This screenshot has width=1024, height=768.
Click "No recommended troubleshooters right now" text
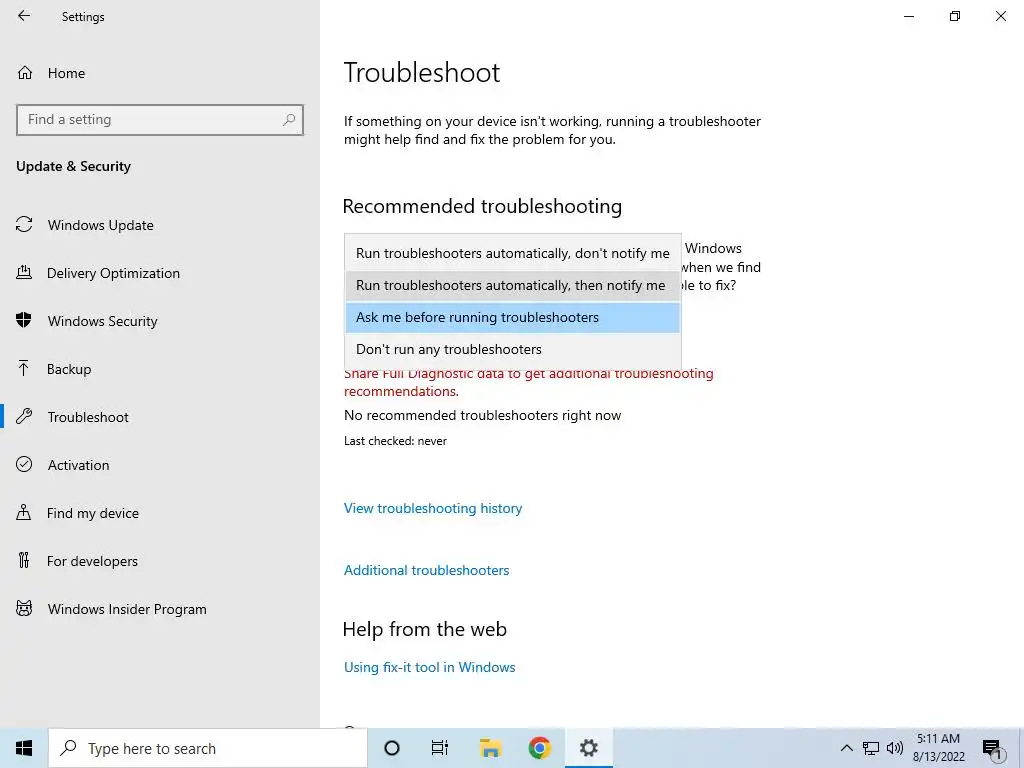pos(483,415)
